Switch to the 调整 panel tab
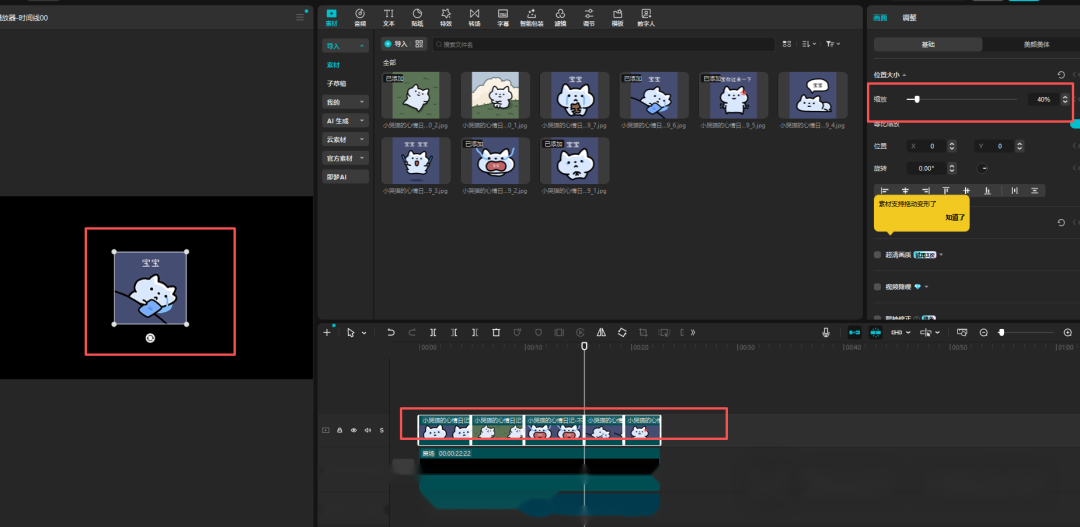This screenshot has width=1080, height=527. pyautogui.click(x=909, y=18)
